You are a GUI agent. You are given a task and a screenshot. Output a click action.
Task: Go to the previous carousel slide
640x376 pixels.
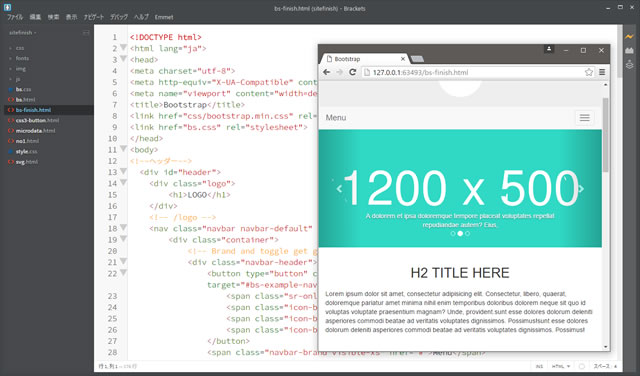click(x=339, y=189)
